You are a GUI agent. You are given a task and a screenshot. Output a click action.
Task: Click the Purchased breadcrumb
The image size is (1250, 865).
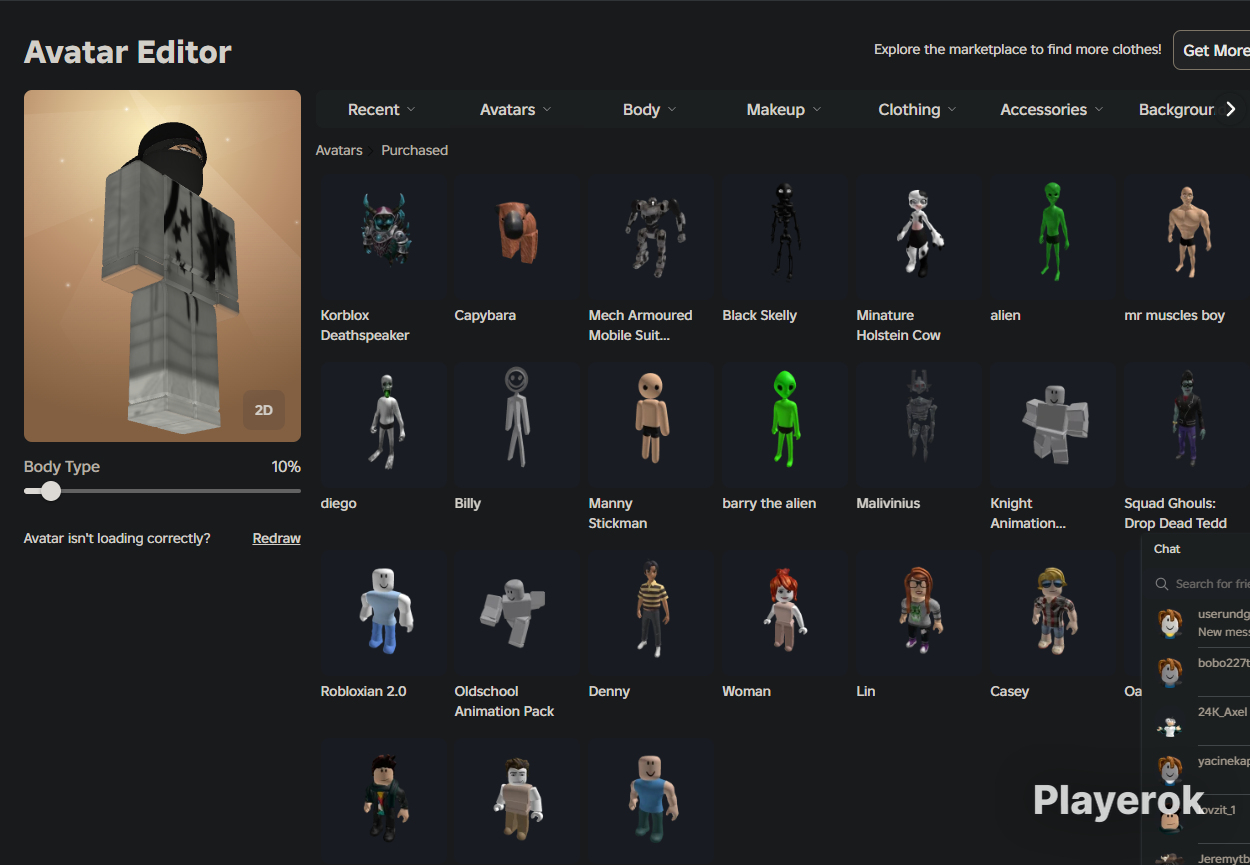(x=414, y=150)
